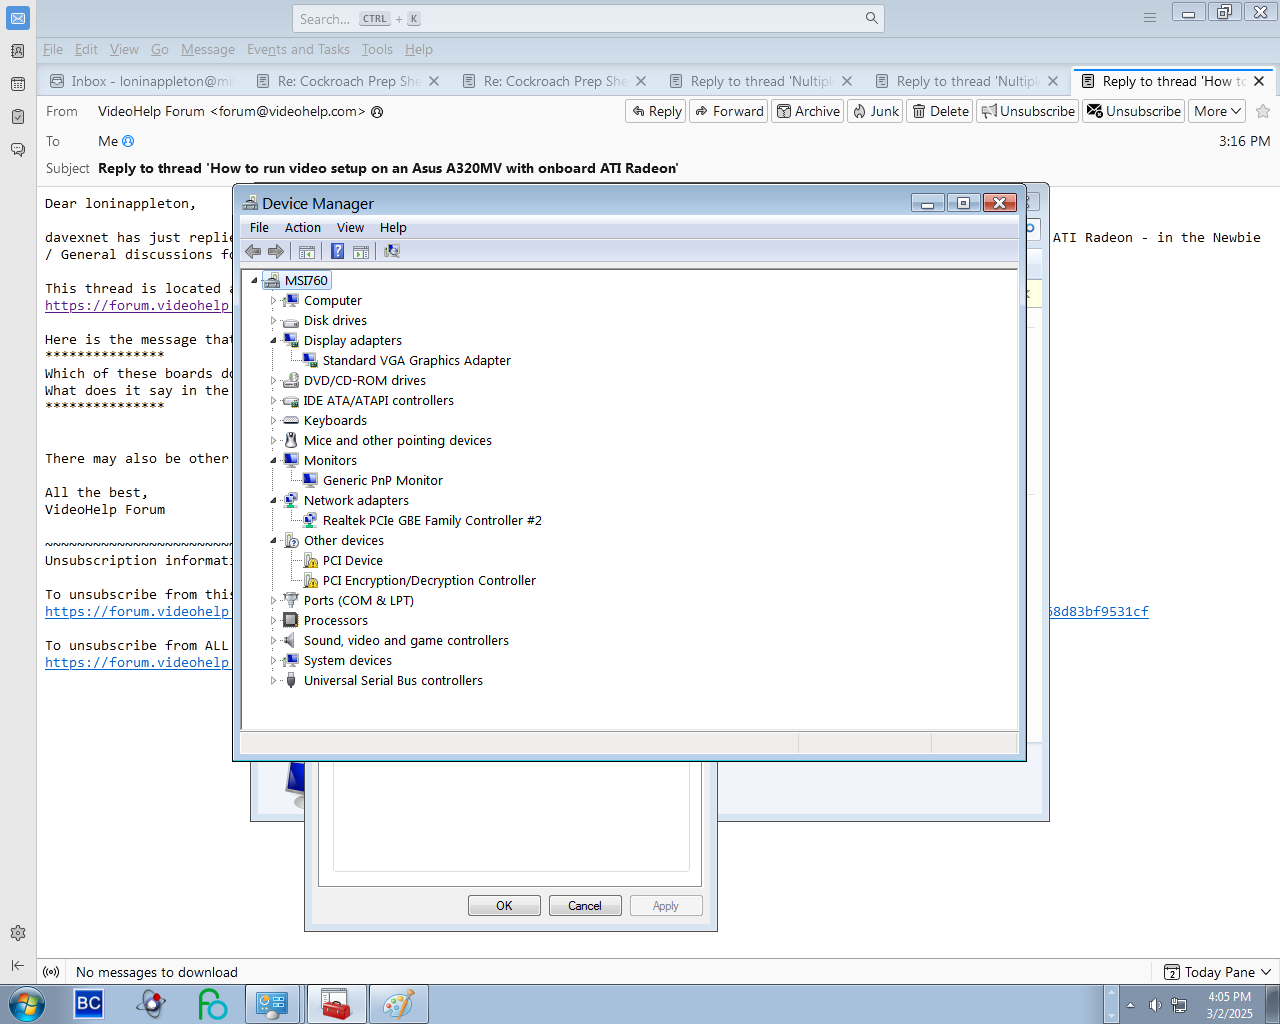Image resolution: width=1280 pixels, height=1024 pixels.
Task: Mark the email as Junk
Action: [x=875, y=111]
